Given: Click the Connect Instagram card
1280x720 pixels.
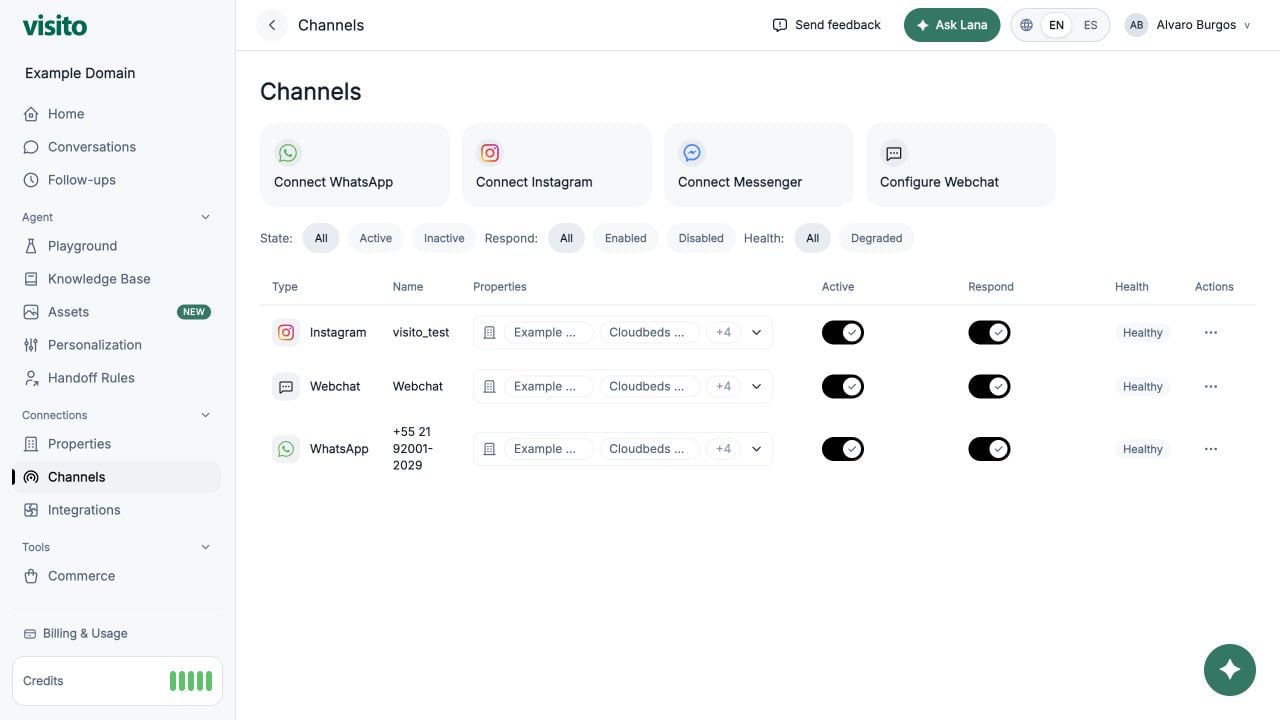Looking at the screenshot, I should coord(557,165).
